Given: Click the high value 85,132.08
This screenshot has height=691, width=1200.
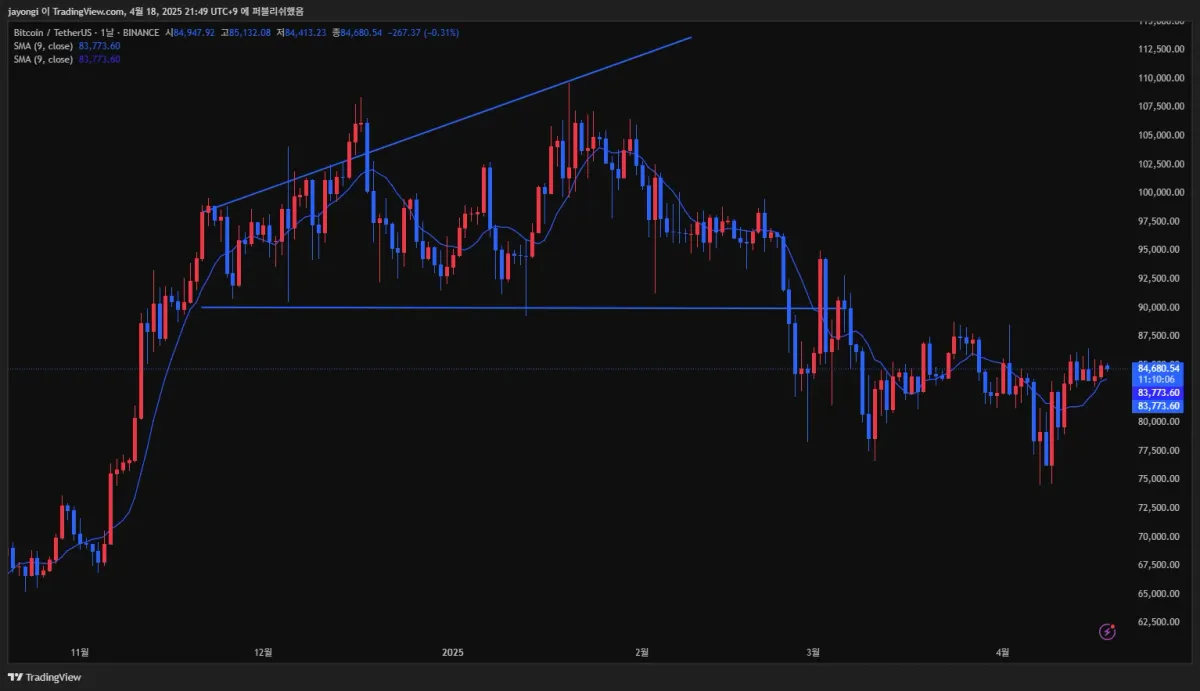Looking at the screenshot, I should [x=249, y=32].
